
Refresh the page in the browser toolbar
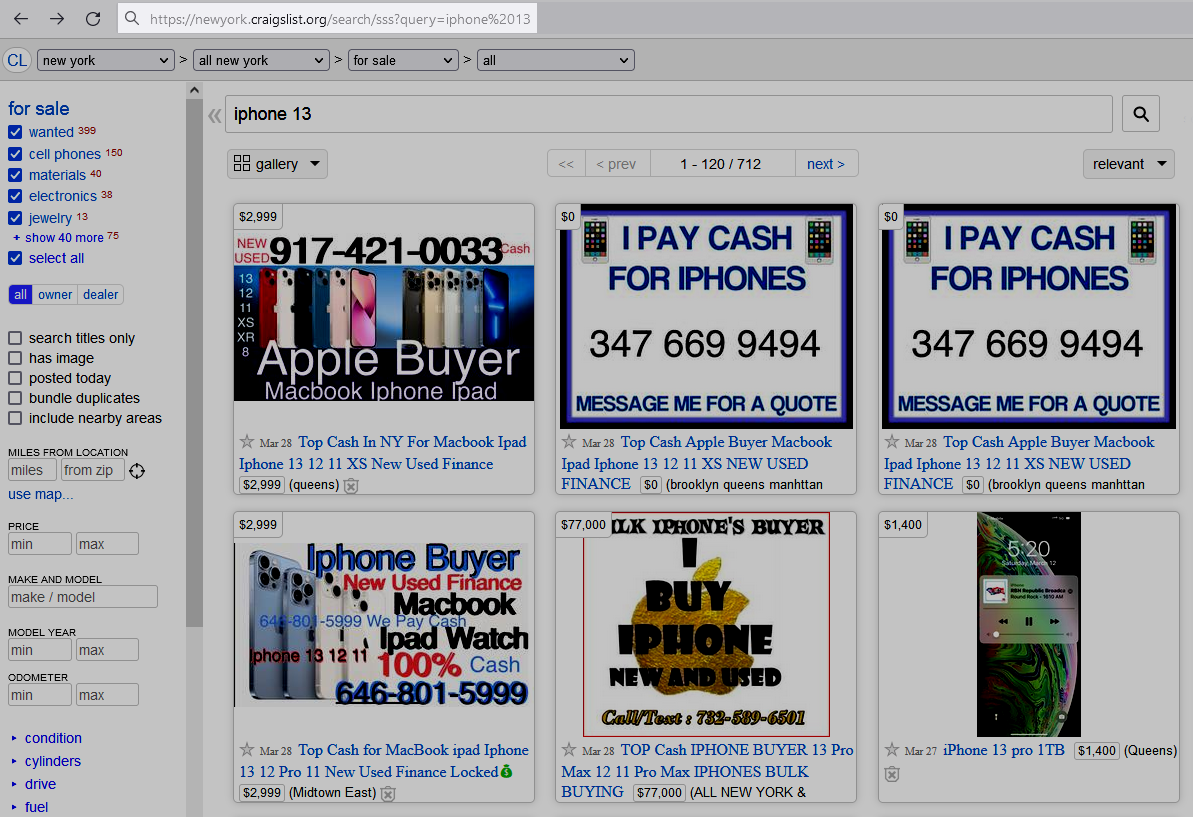coord(93,18)
